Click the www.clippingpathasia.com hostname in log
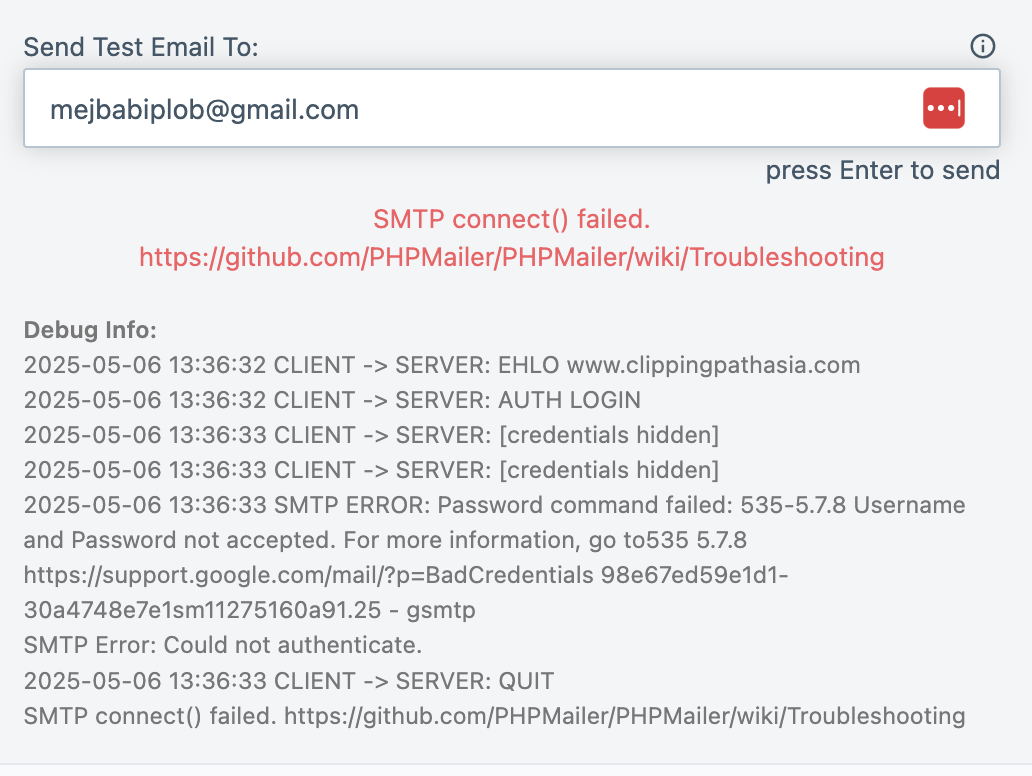The width and height of the screenshot is (1032, 776). pos(713,365)
